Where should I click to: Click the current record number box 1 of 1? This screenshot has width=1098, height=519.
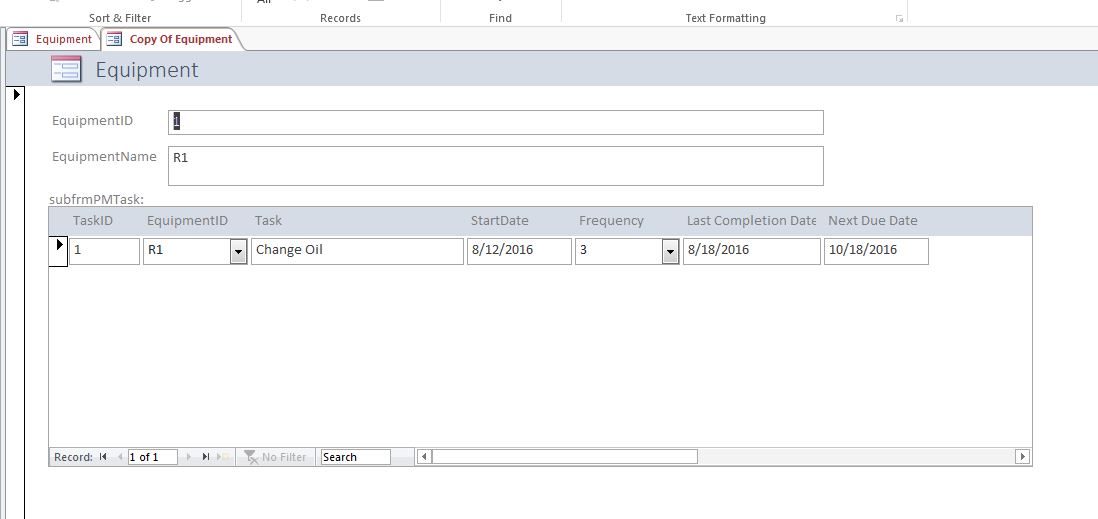tap(153, 457)
